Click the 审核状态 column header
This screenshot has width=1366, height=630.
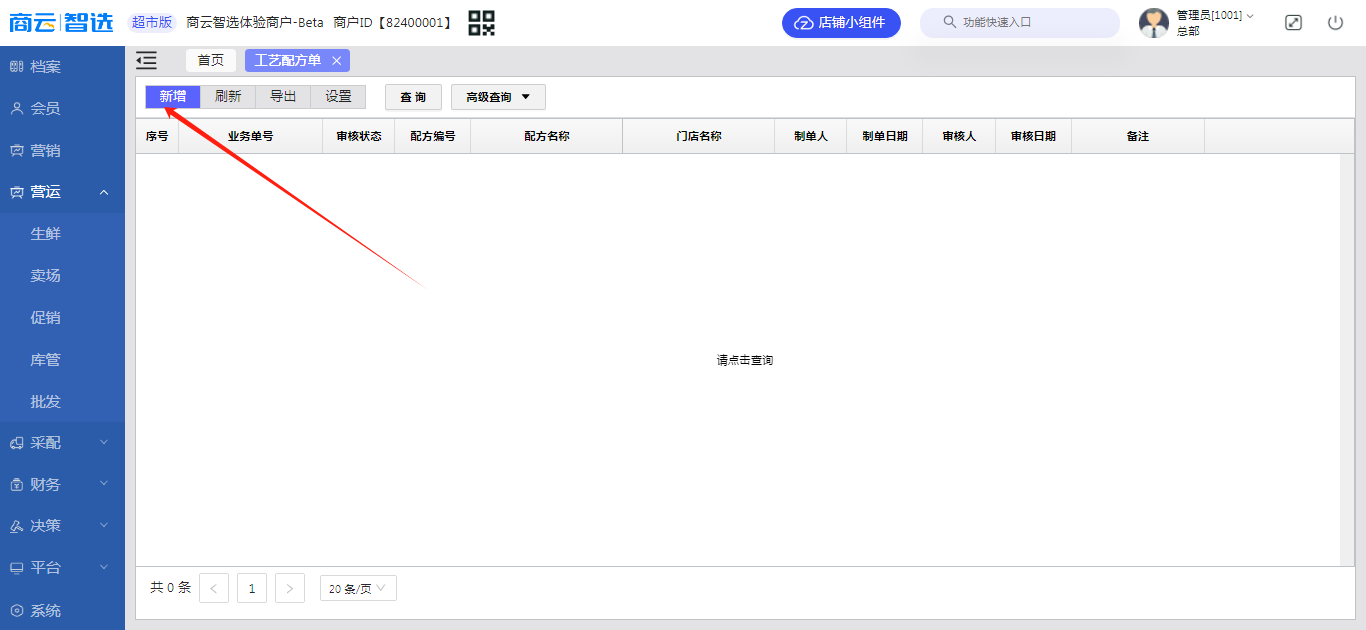tap(359, 136)
